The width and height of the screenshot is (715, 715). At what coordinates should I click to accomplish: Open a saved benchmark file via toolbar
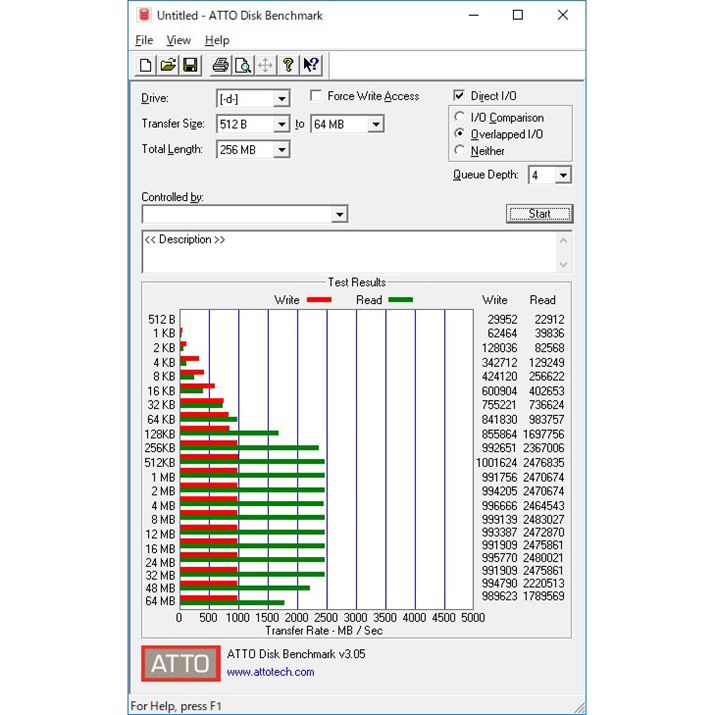(x=168, y=66)
